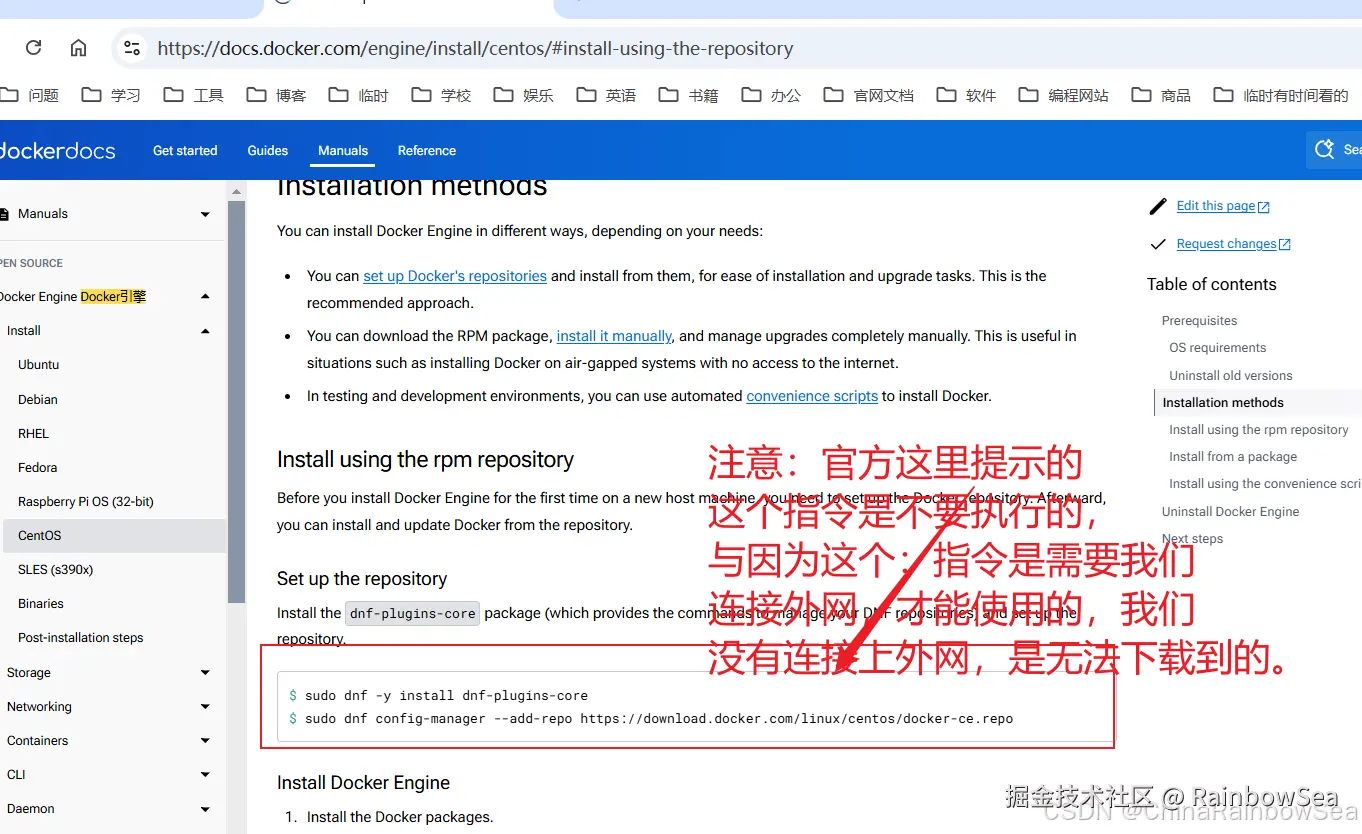Reload the current page
This screenshot has width=1362, height=834.
(33, 47)
